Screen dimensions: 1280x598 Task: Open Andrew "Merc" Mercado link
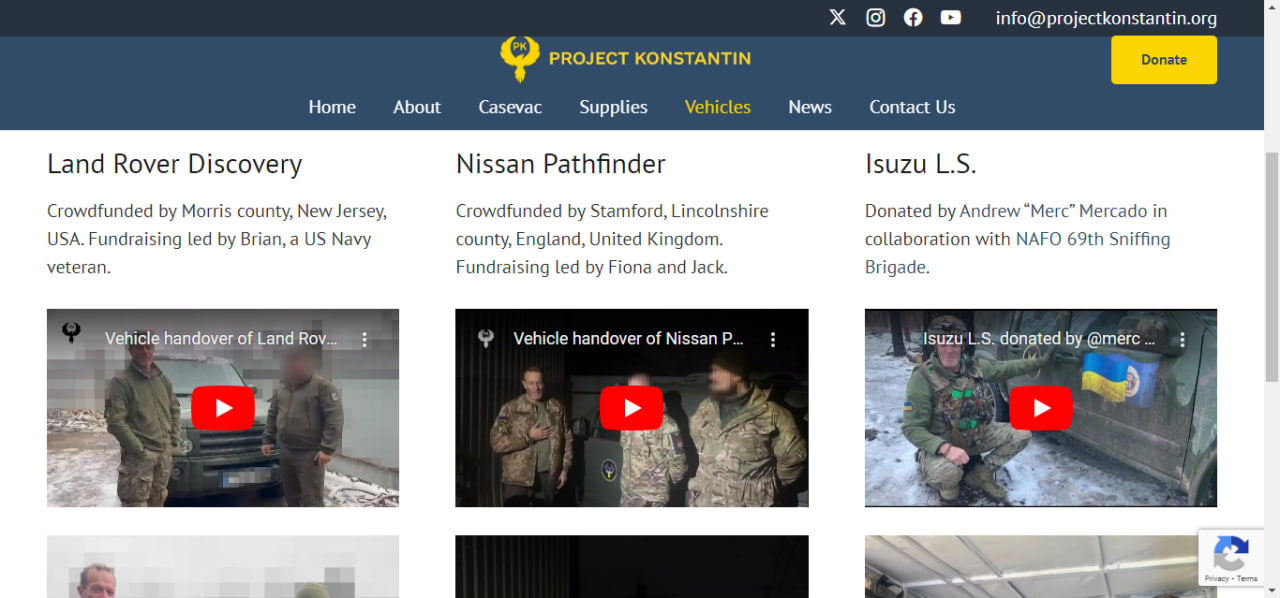click(1053, 211)
